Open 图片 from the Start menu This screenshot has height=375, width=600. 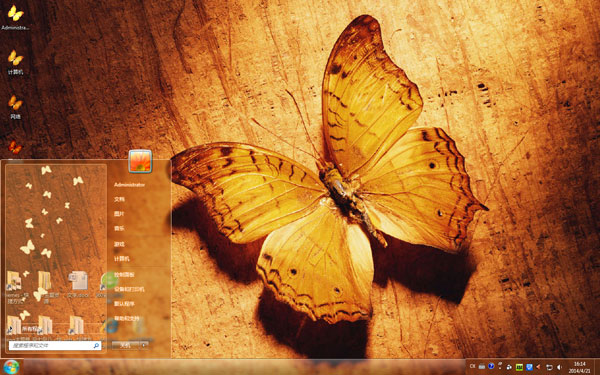click(119, 214)
